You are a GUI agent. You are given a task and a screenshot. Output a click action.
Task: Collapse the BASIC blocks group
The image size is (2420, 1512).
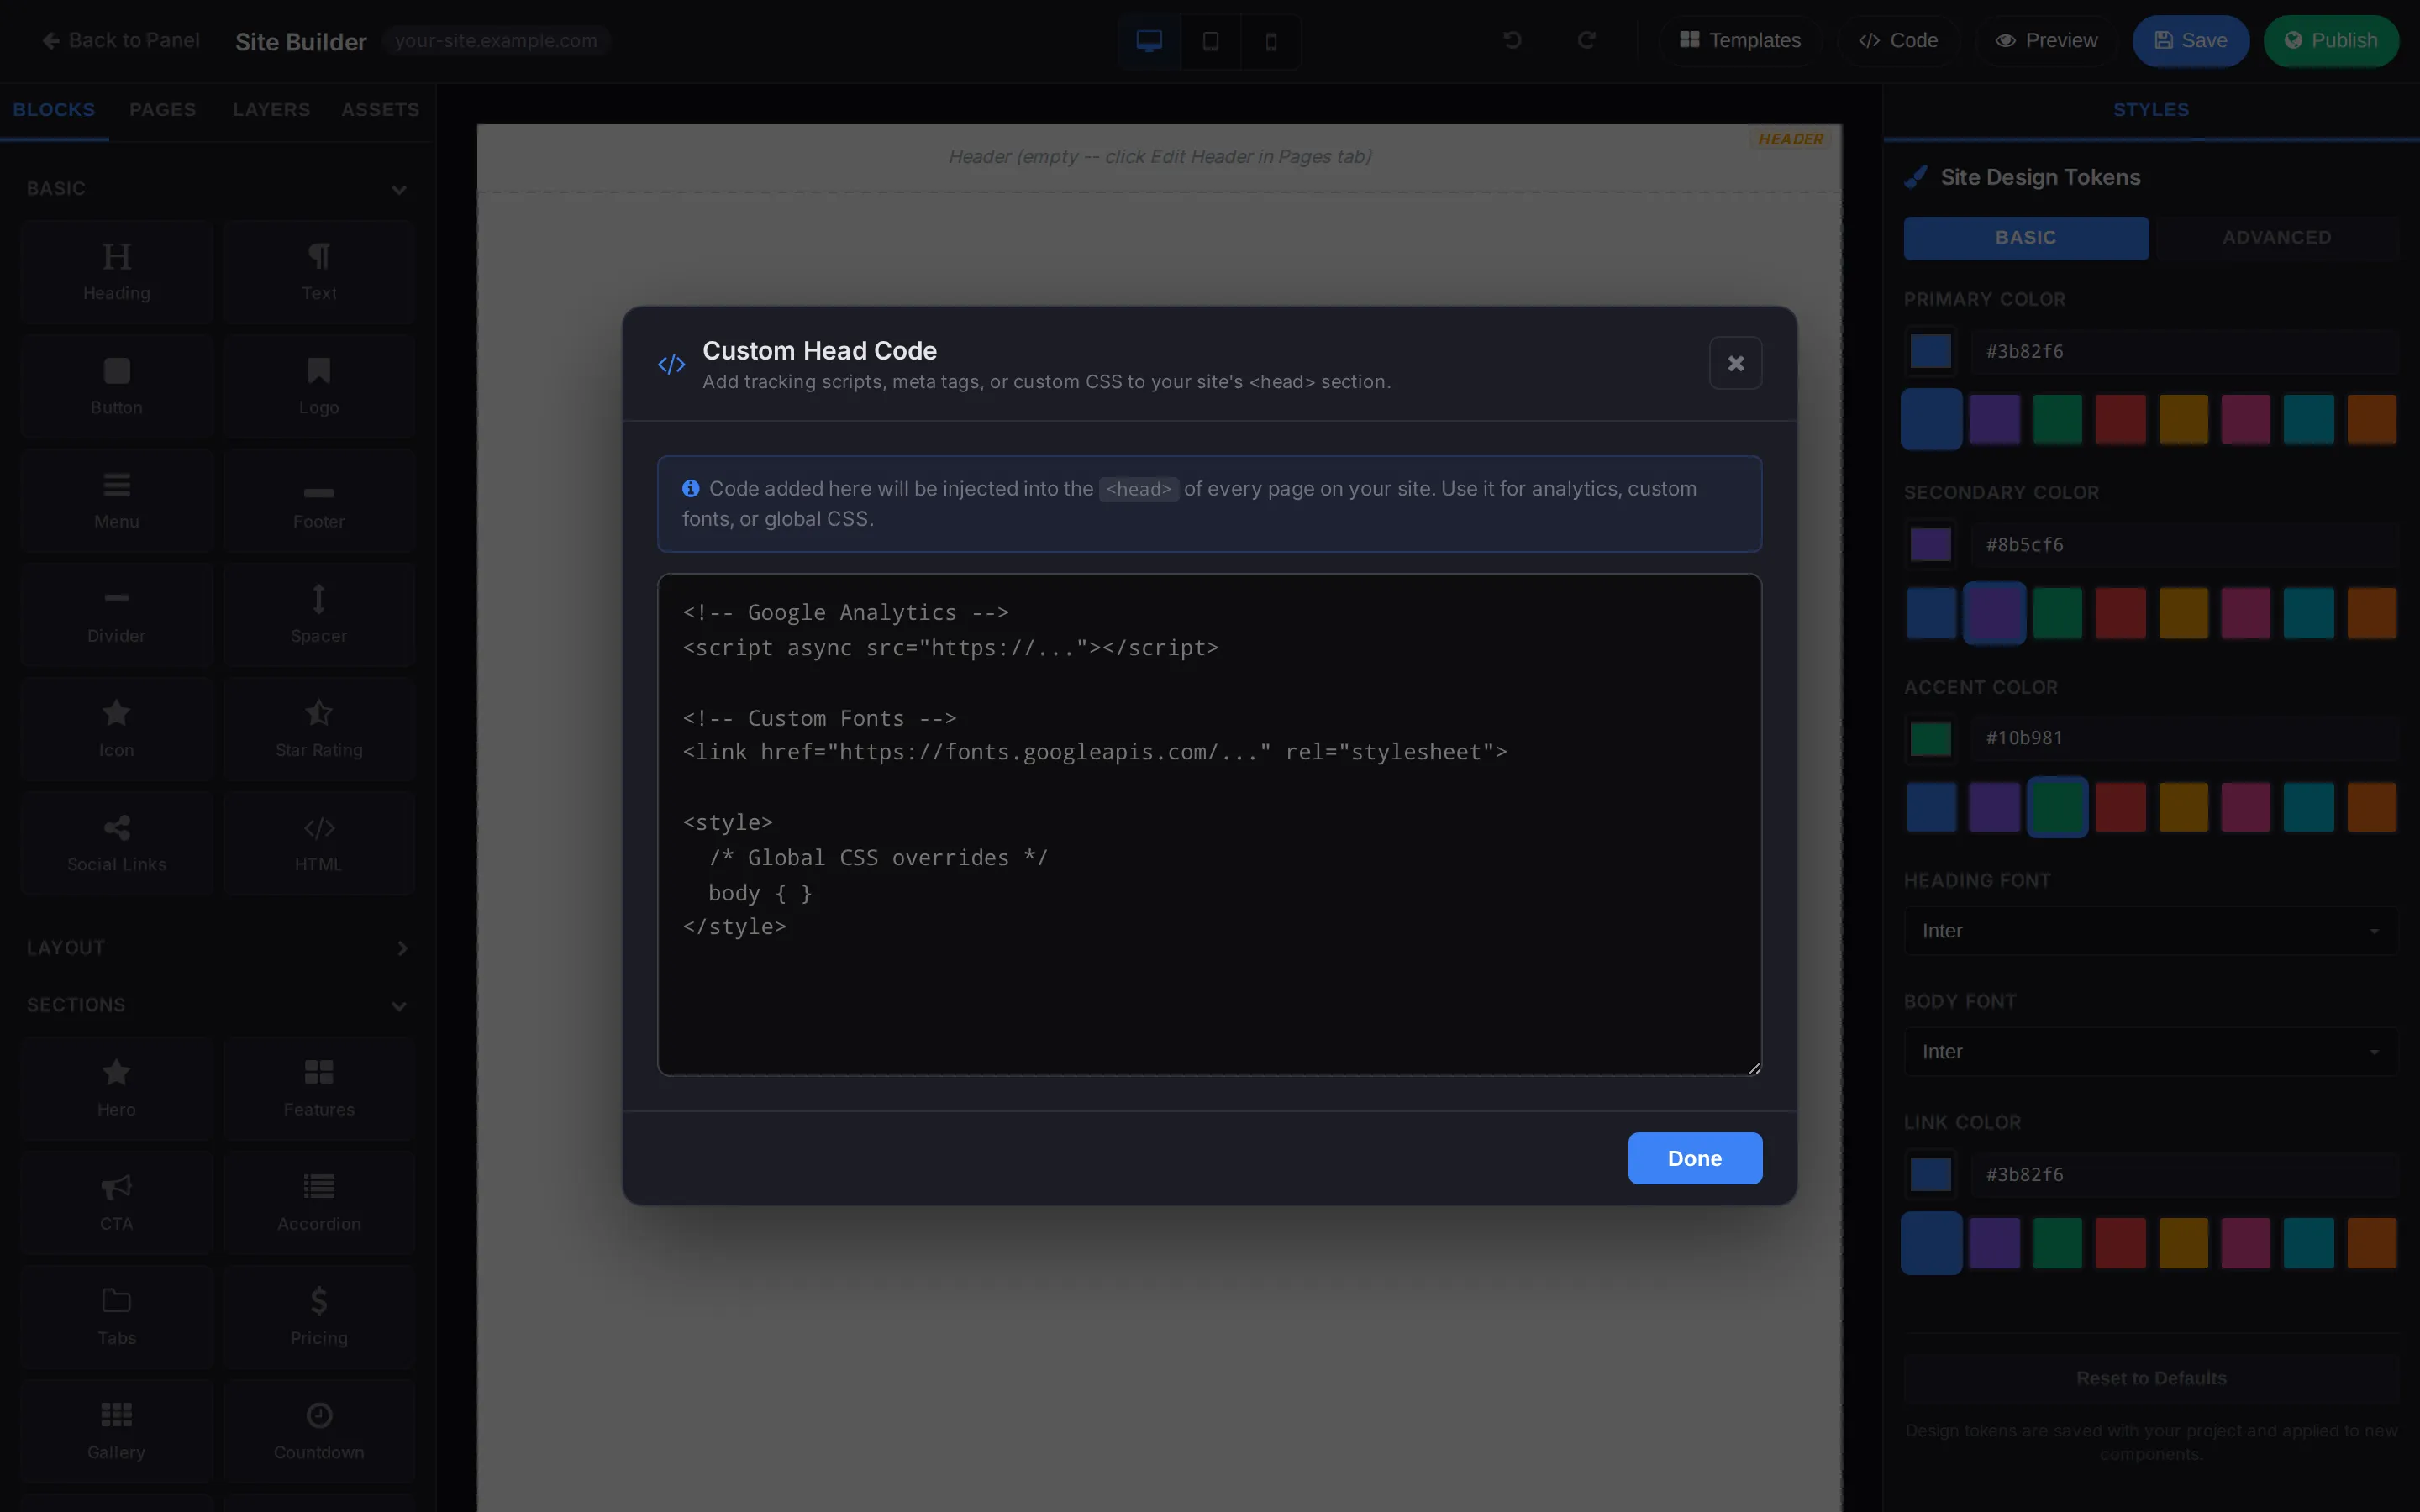(x=217, y=188)
